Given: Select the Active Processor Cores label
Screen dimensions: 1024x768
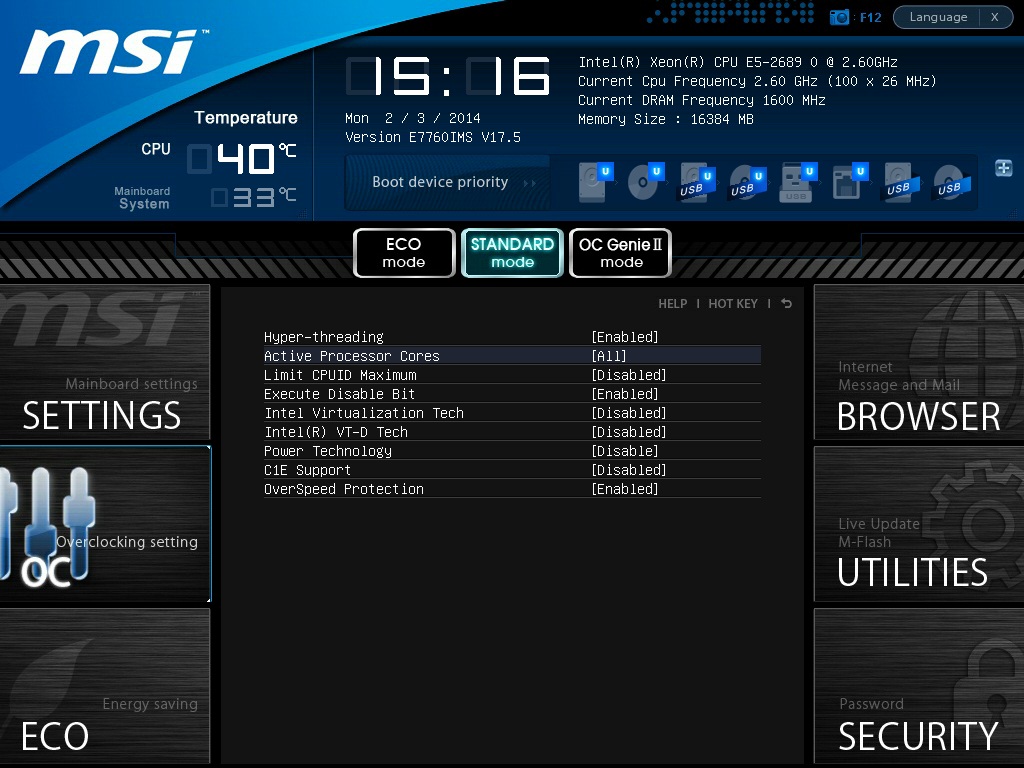Looking at the screenshot, I should pos(351,356).
